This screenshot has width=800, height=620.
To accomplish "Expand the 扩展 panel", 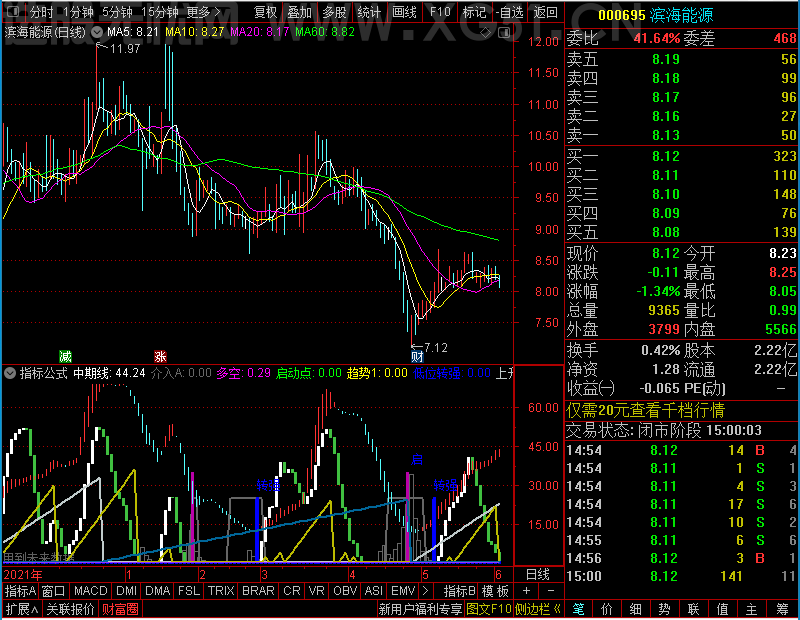I will click(x=21, y=609).
